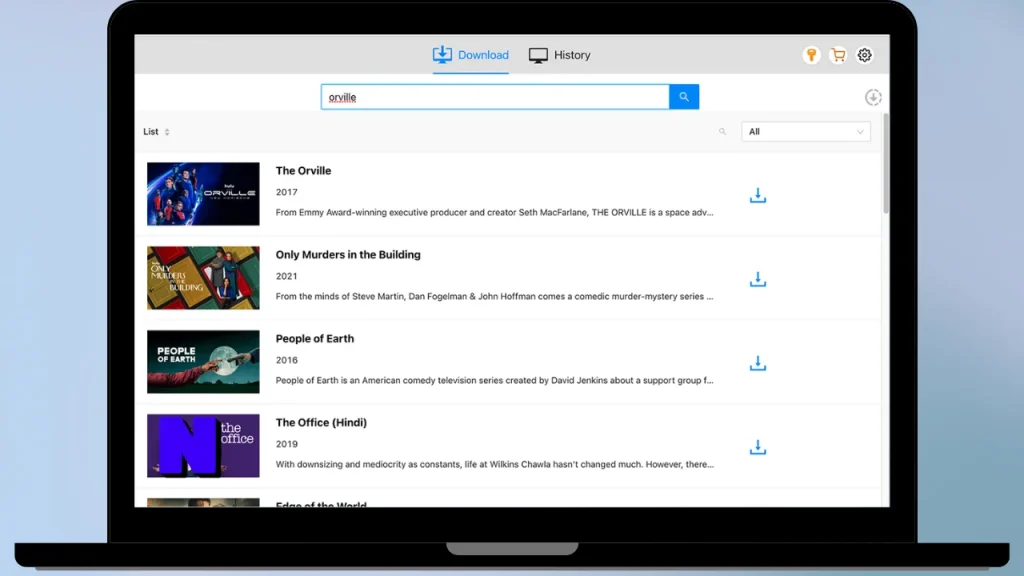Click description starting 'From Emmy Award-winning'
This screenshot has height=576, width=1024.
(494, 212)
